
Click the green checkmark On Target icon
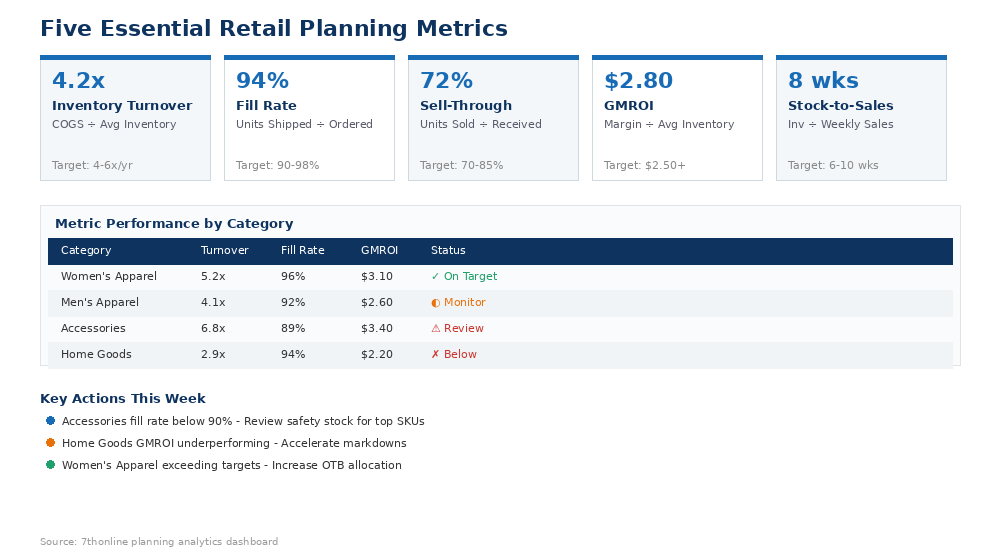tap(435, 277)
